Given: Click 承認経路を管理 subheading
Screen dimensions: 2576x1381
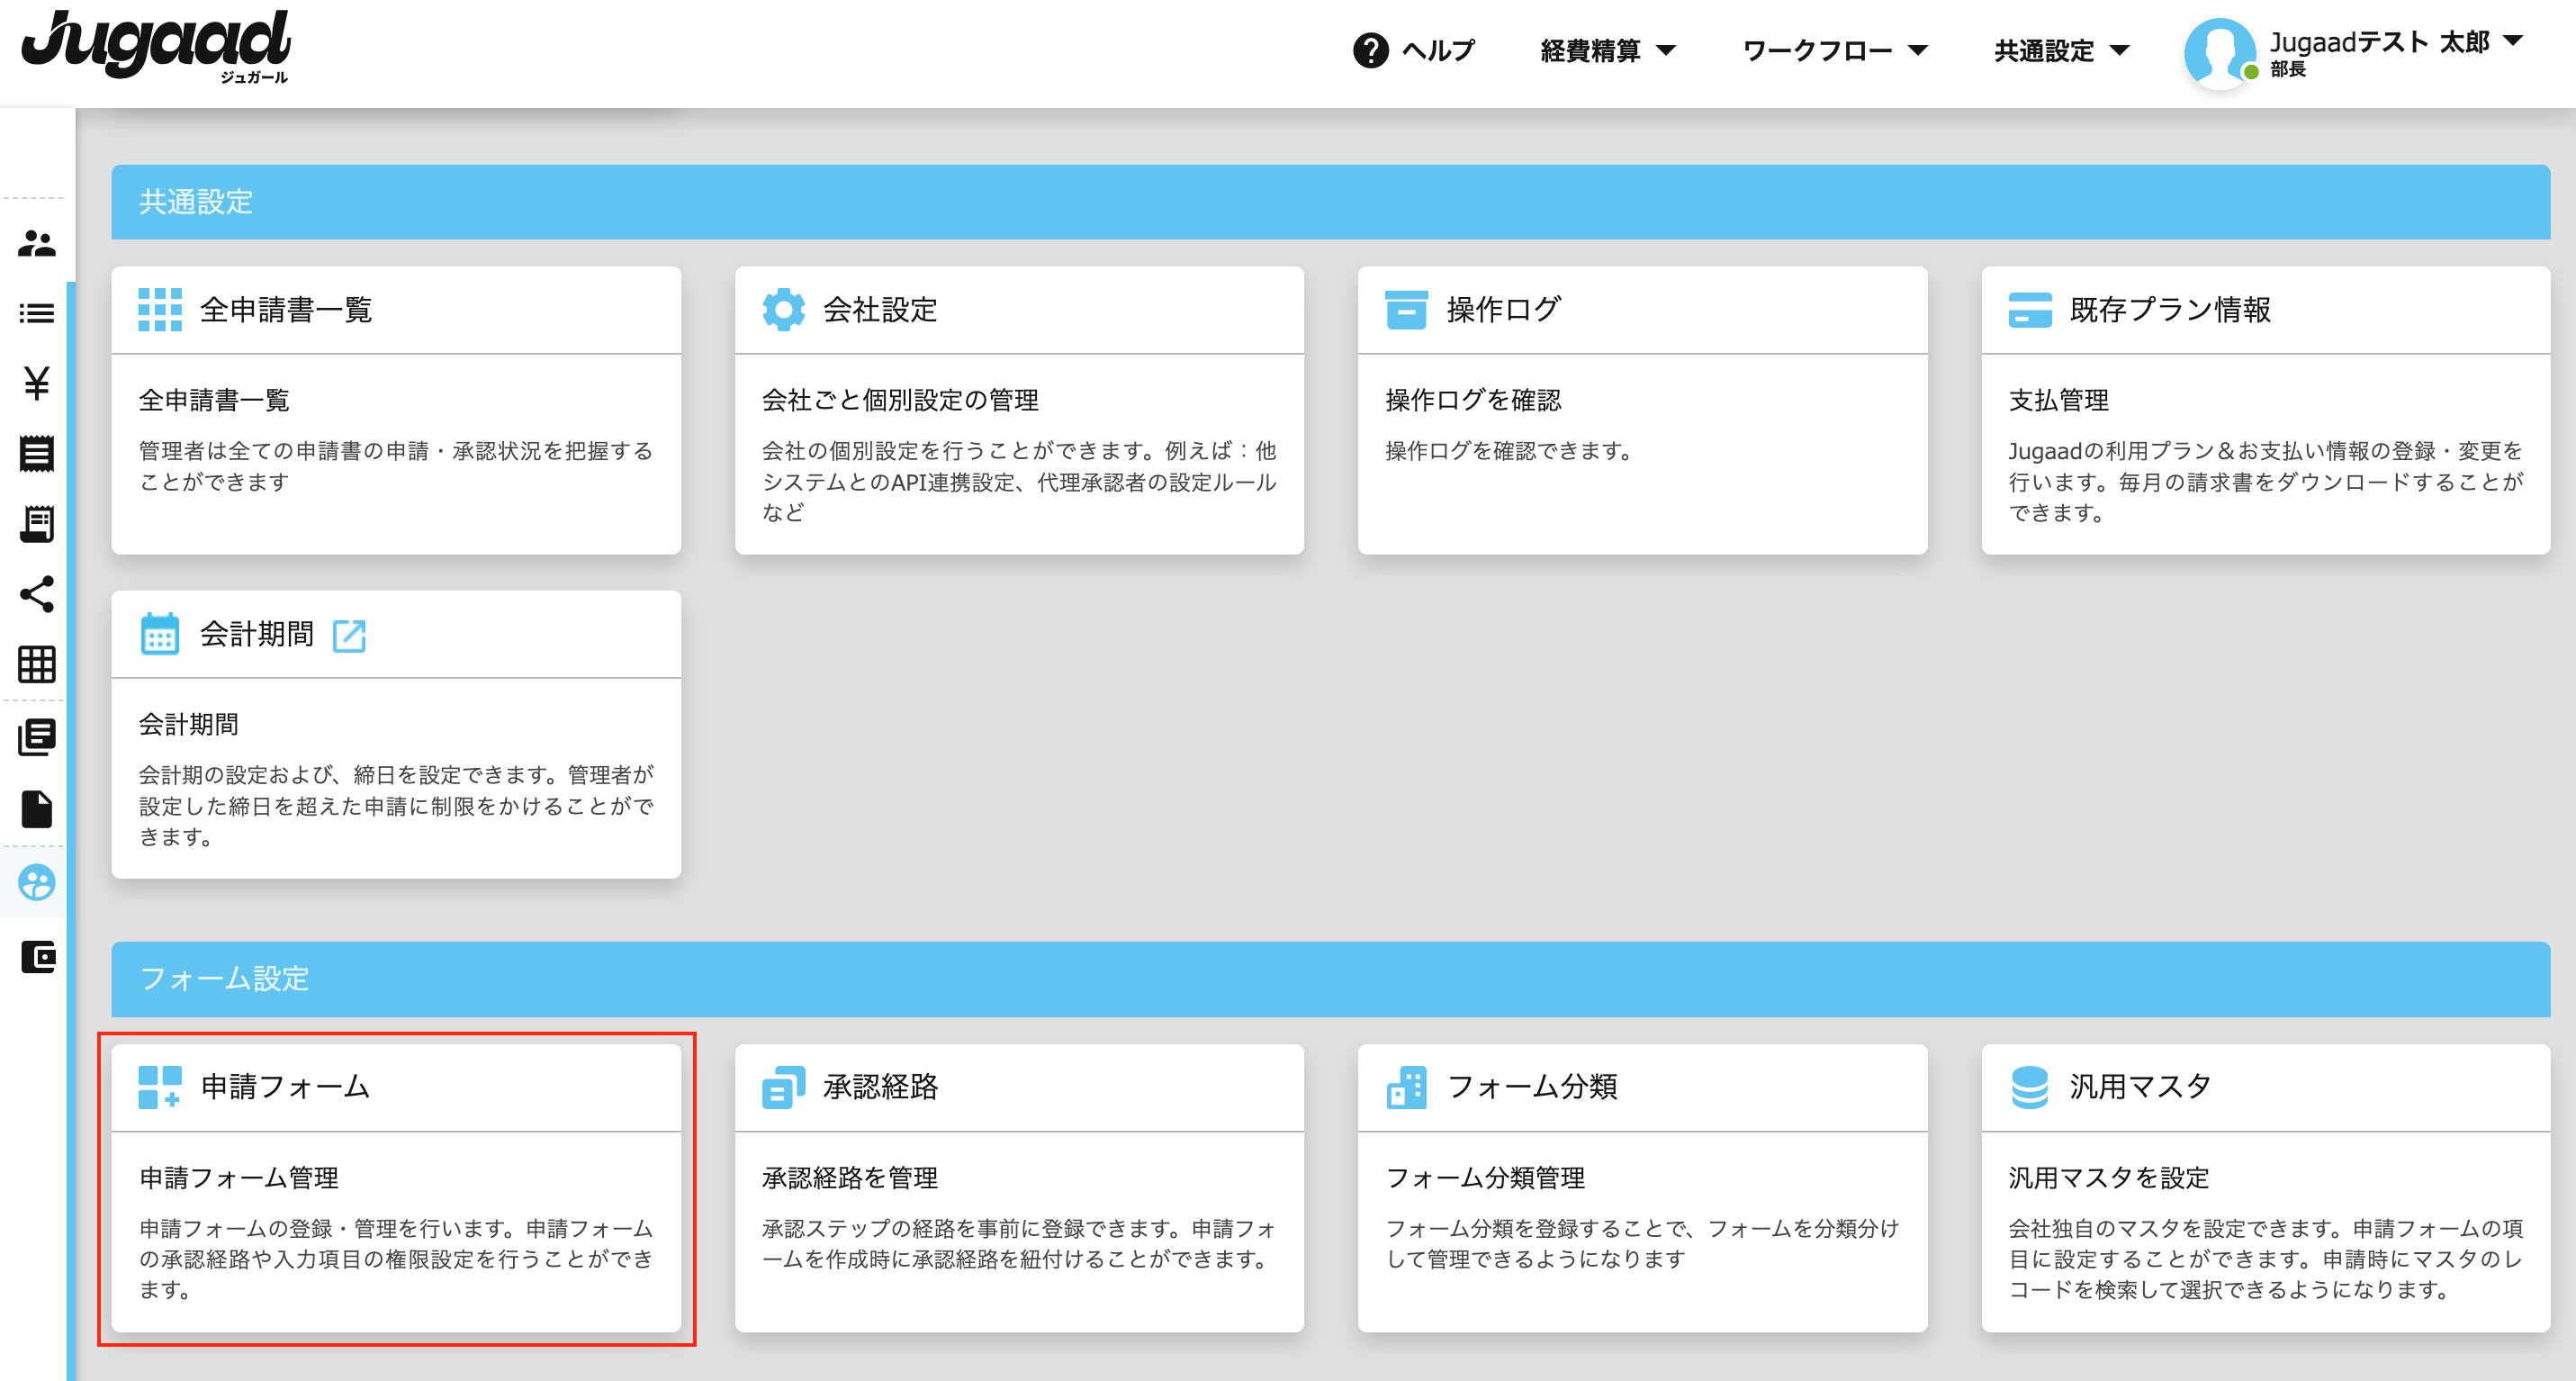Looking at the screenshot, I should (x=850, y=1177).
